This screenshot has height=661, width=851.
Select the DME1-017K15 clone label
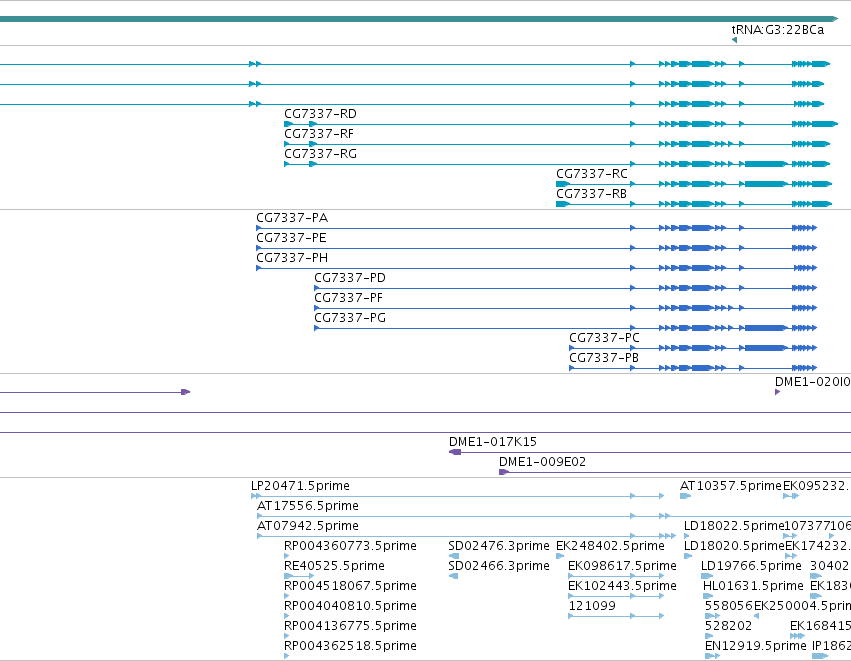pyautogui.click(x=493, y=442)
